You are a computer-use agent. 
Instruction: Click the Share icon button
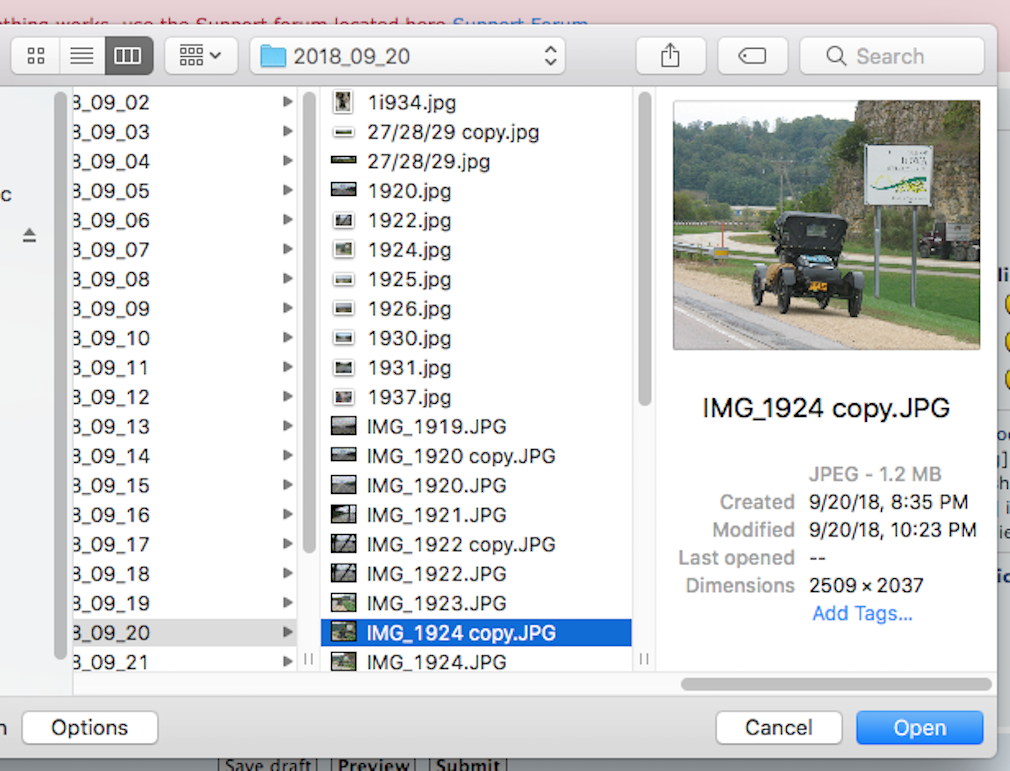(x=670, y=56)
